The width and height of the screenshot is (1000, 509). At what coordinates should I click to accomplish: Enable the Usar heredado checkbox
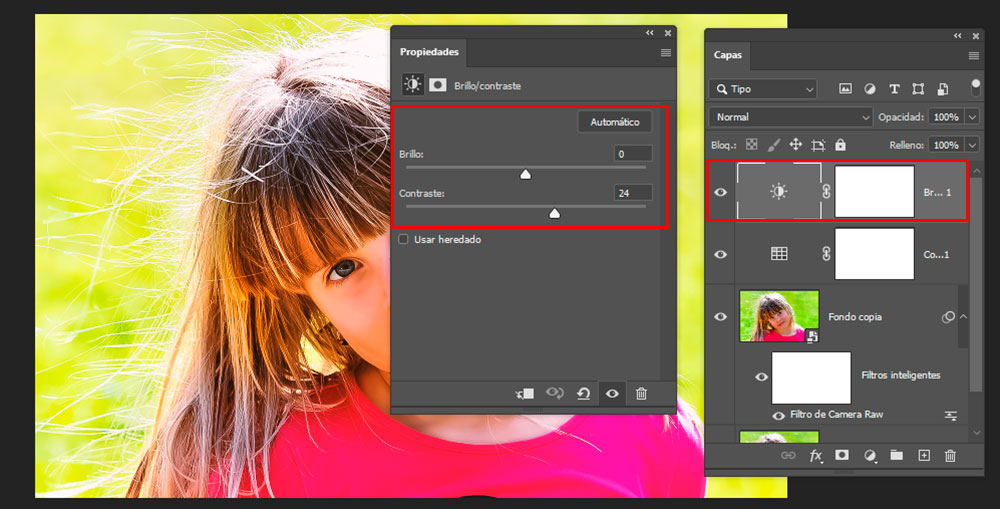(x=403, y=240)
